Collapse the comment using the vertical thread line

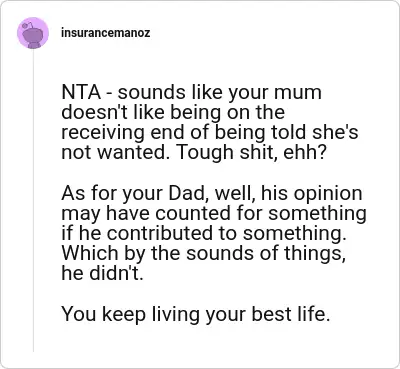point(33,200)
